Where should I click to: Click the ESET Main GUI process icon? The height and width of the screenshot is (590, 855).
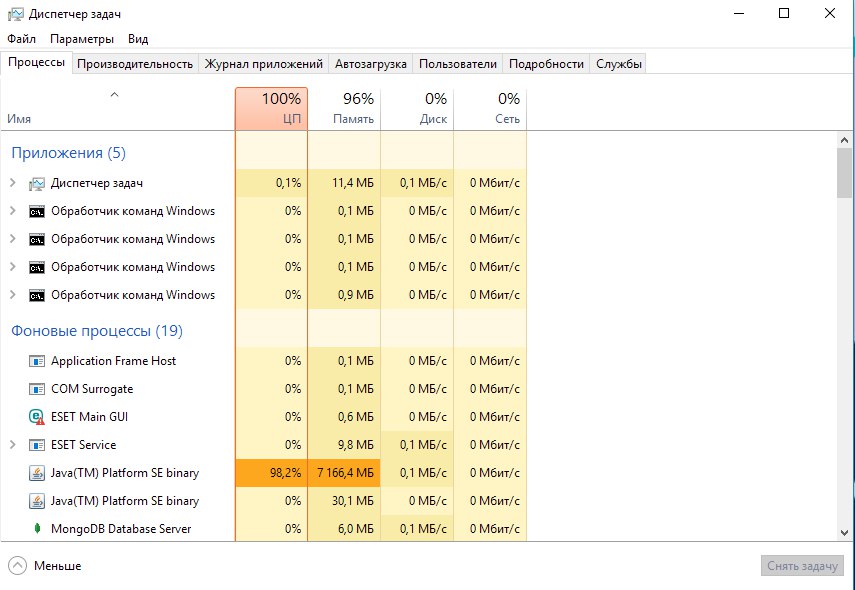pos(37,417)
